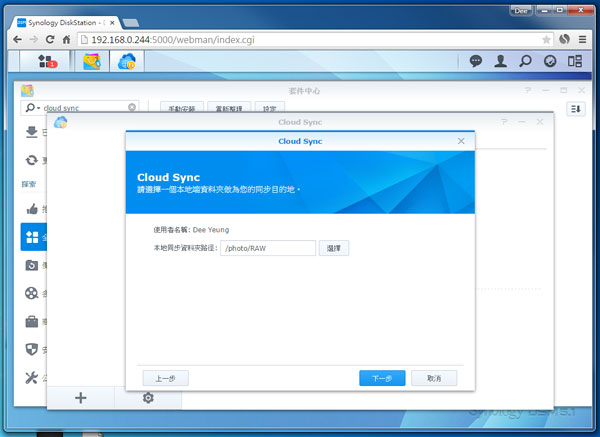Screen dimensions: 600x437
Task: Click the DSM search magnifier icon
Action: click(526, 62)
